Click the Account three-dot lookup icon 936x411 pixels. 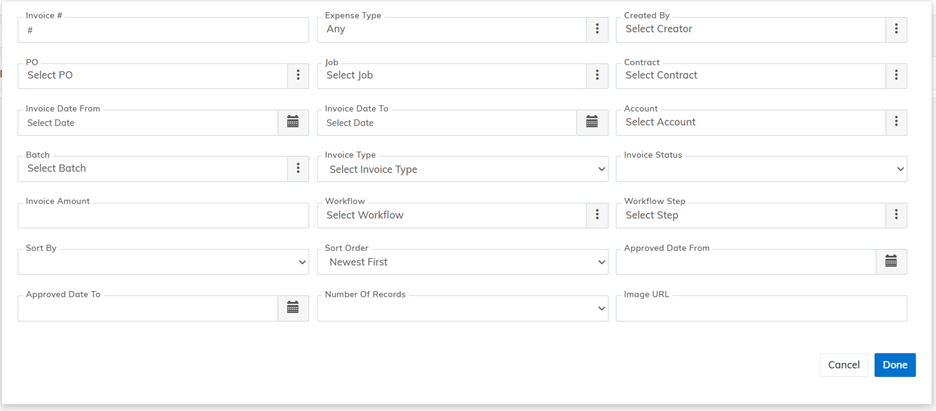click(x=896, y=122)
